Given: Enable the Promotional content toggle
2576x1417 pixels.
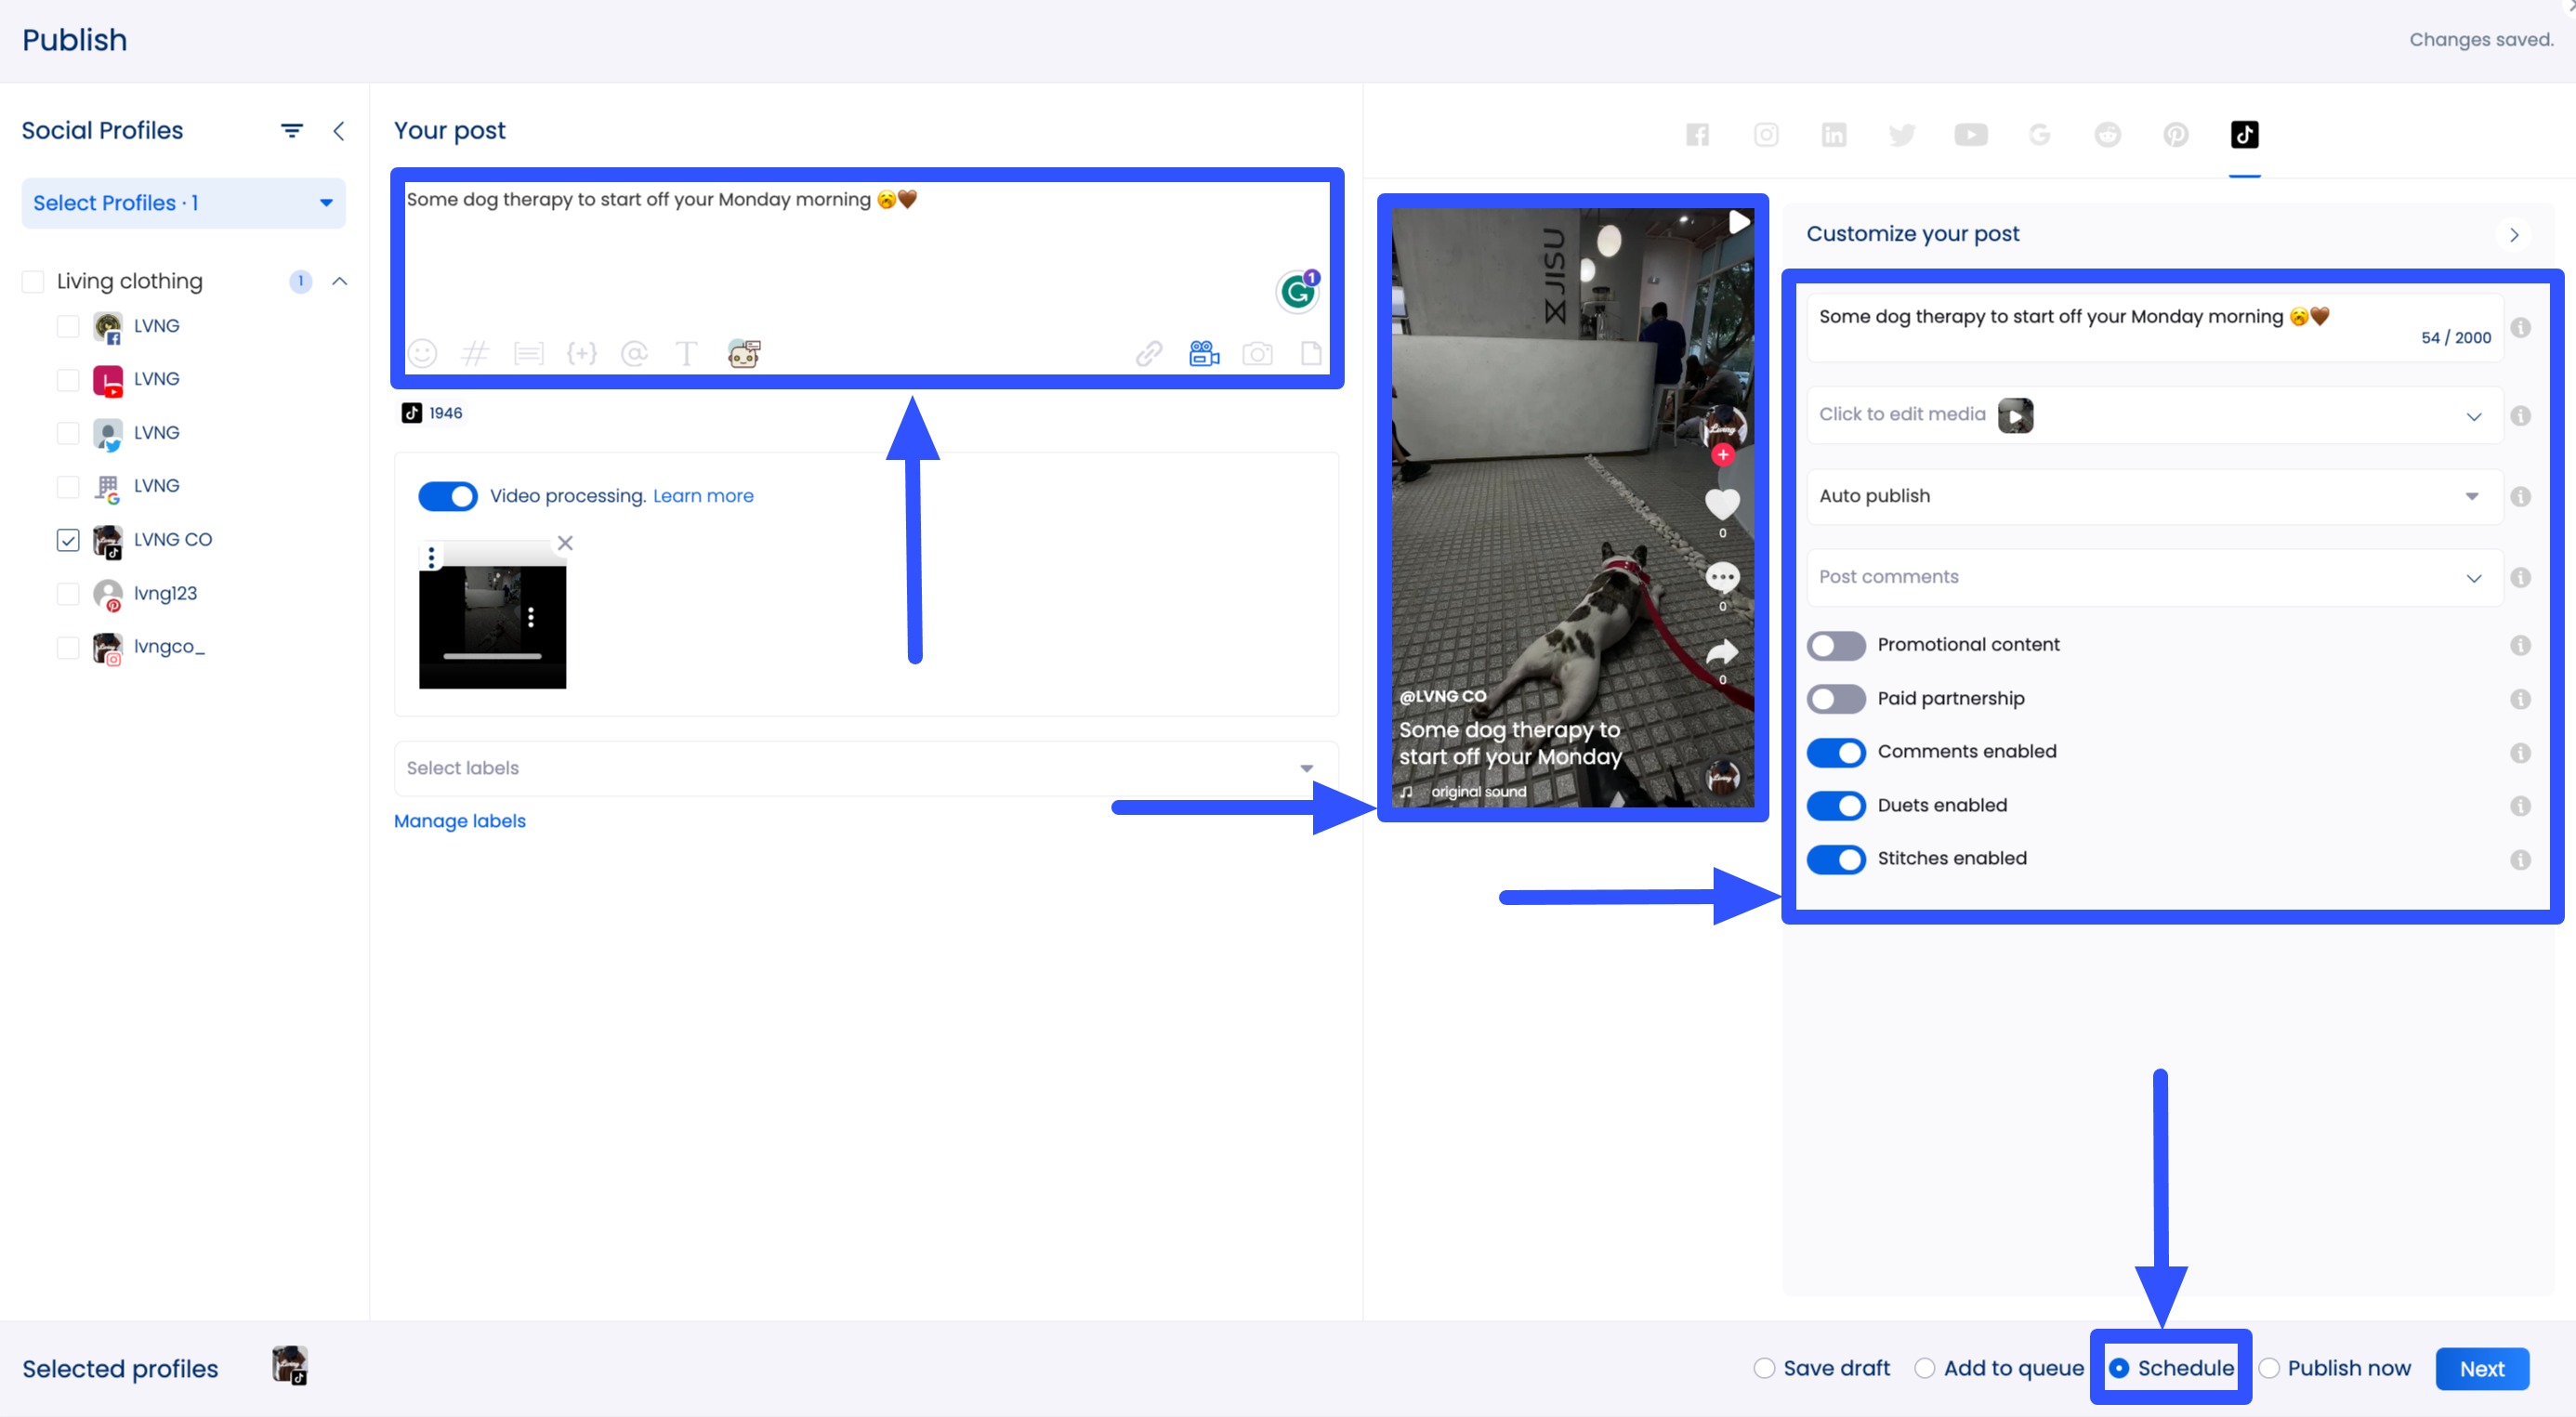Looking at the screenshot, I should click(1836, 645).
